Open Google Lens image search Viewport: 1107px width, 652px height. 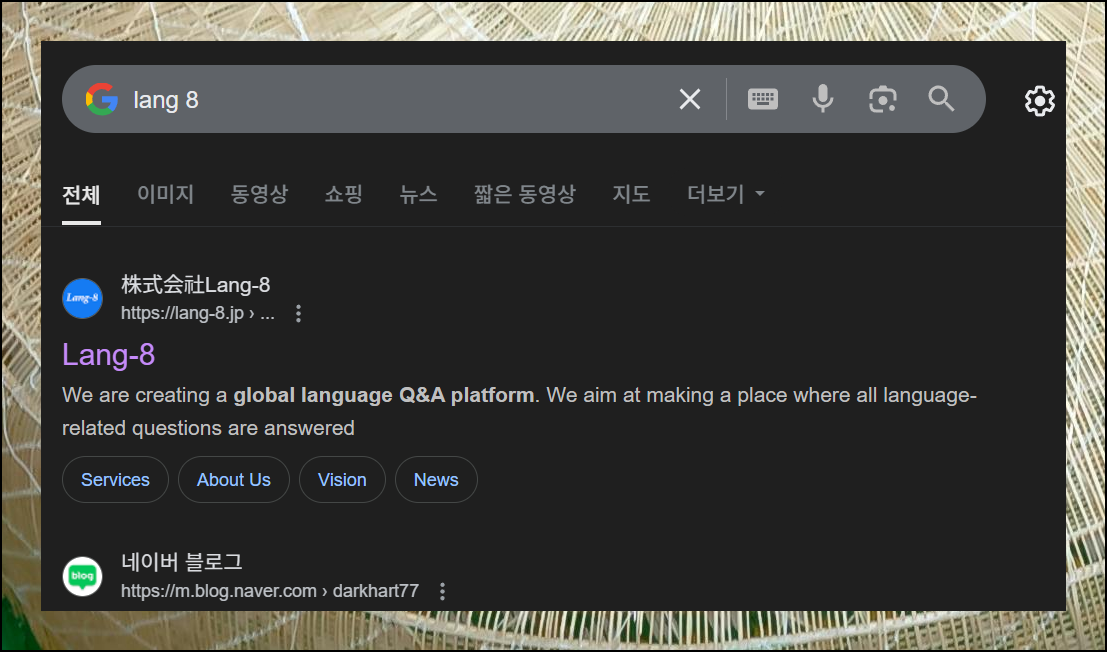click(882, 99)
